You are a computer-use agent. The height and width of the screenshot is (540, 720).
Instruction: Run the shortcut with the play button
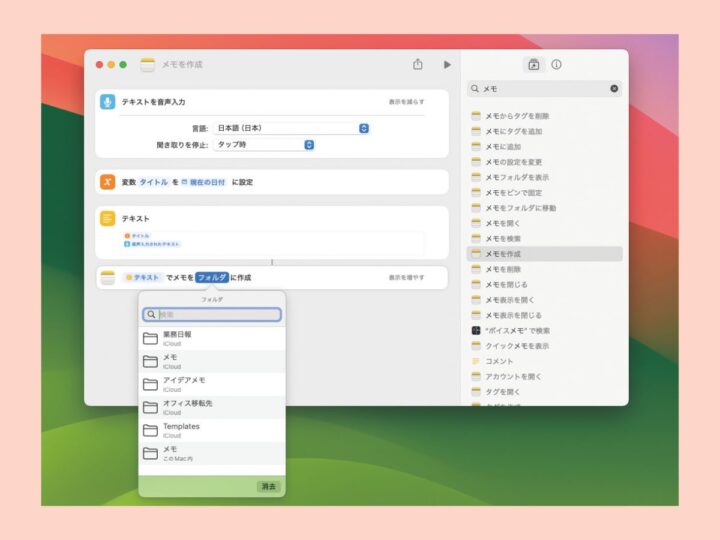point(447,65)
